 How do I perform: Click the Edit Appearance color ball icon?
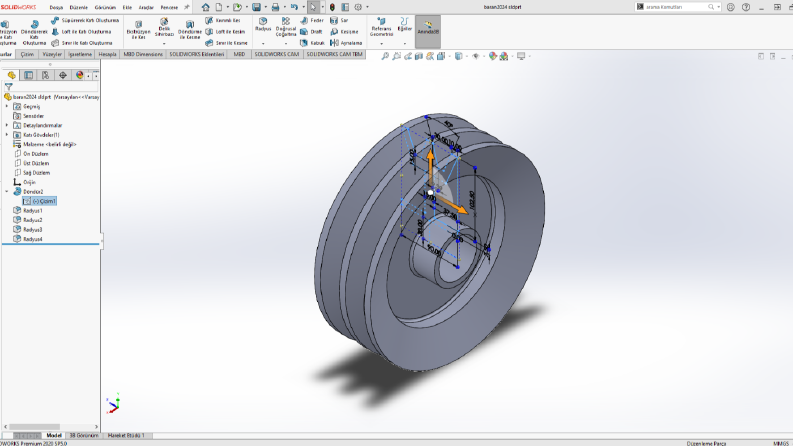click(x=493, y=56)
